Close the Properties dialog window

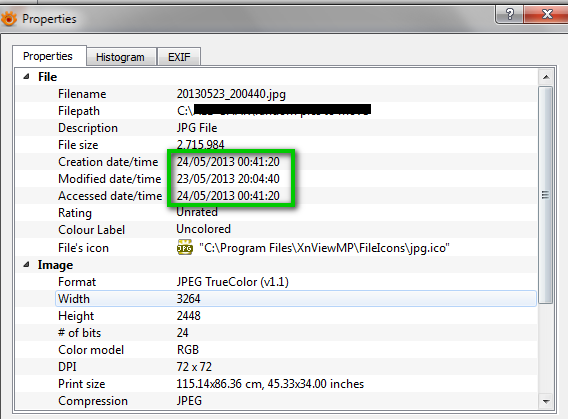pyautogui.click(x=546, y=14)
